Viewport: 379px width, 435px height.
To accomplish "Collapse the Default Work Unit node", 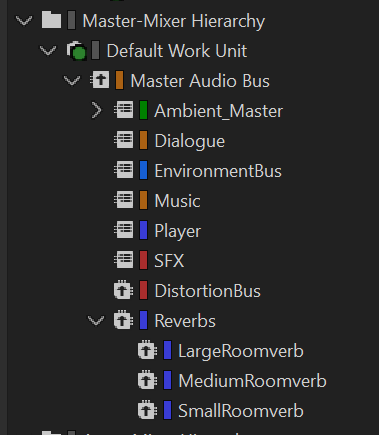I will (x=48, y=51).
